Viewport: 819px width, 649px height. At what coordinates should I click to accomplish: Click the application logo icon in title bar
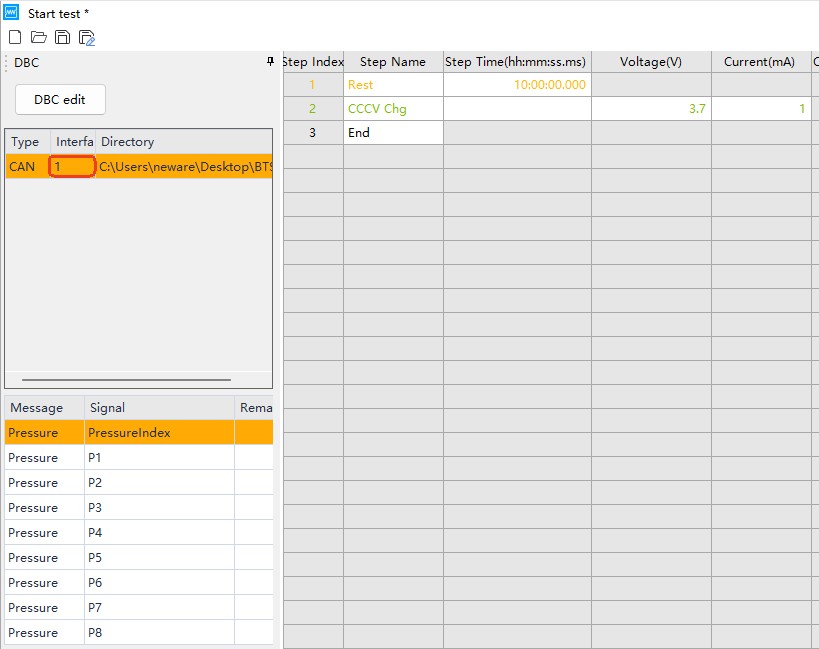[11, 13]
